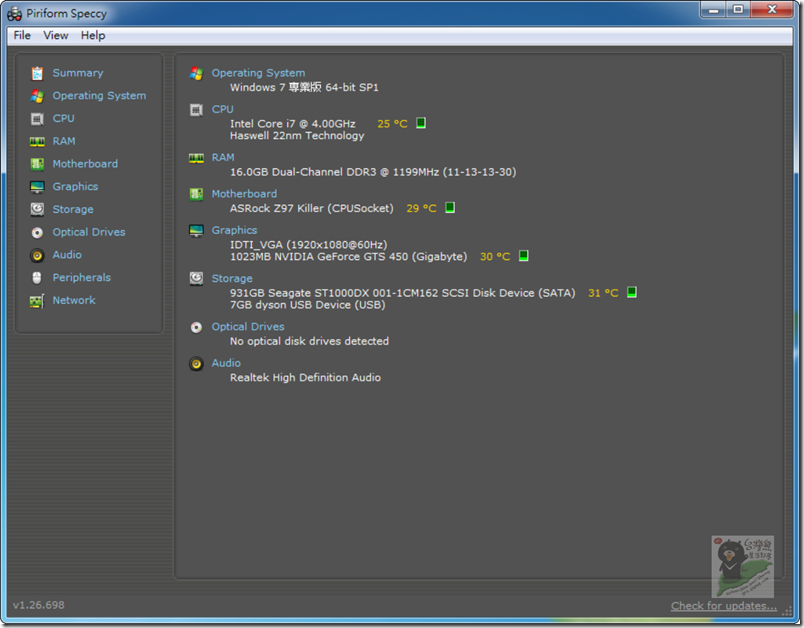Select Network in the sidebar
Image resolution: width=804 pixels, height=628 pixels.
[74, 300]
